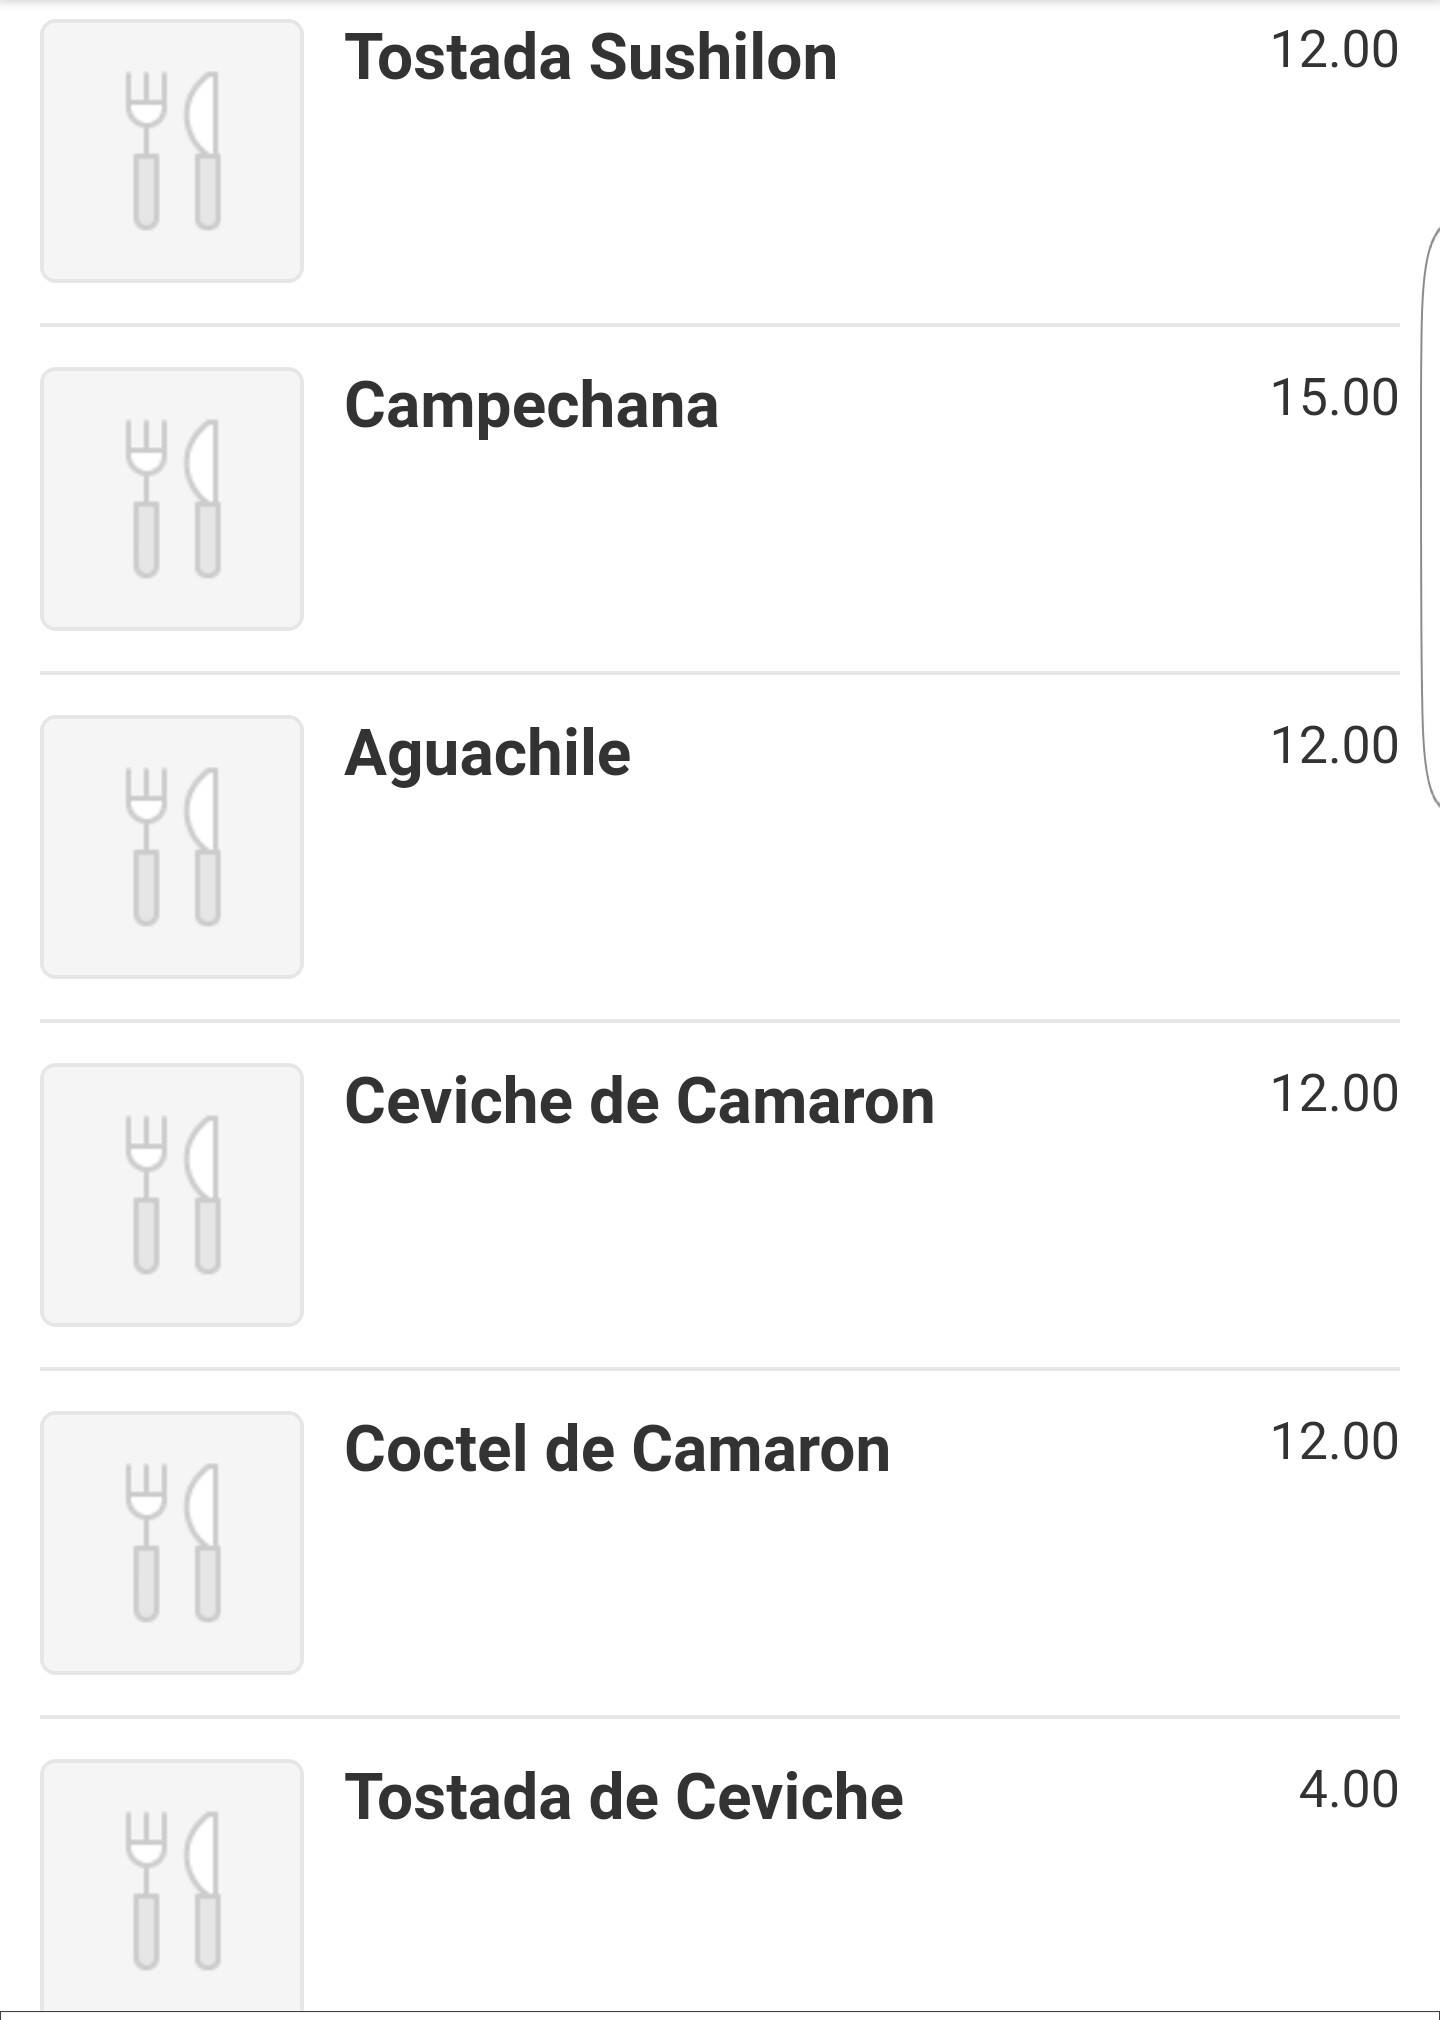Click the scrollbar handle on the right edge

click(x=1431, y=515)
